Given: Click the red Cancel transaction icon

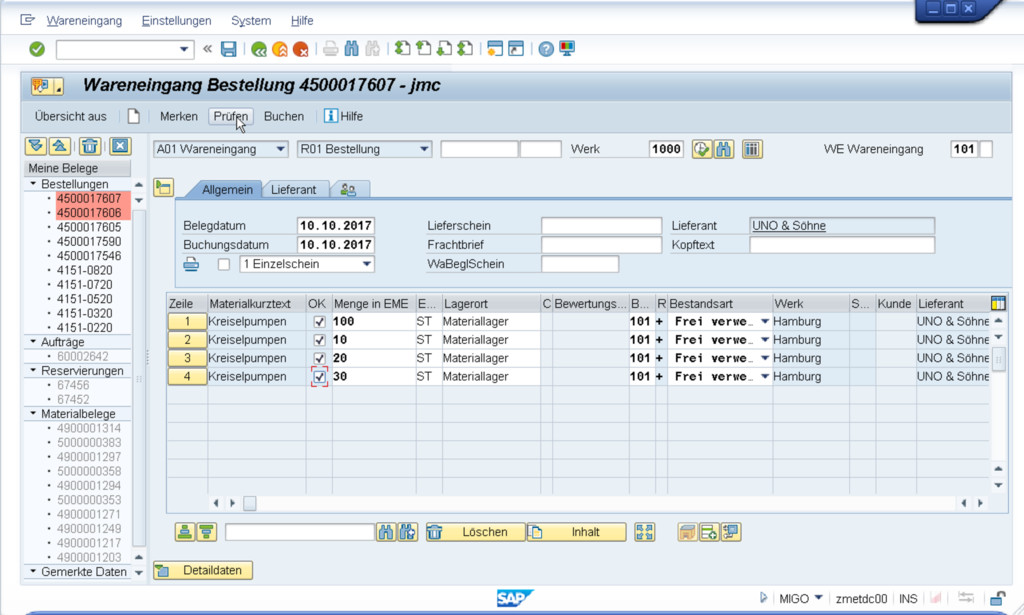Looking at the screenshot, I should pyautogui.click(x=300, y=49).
